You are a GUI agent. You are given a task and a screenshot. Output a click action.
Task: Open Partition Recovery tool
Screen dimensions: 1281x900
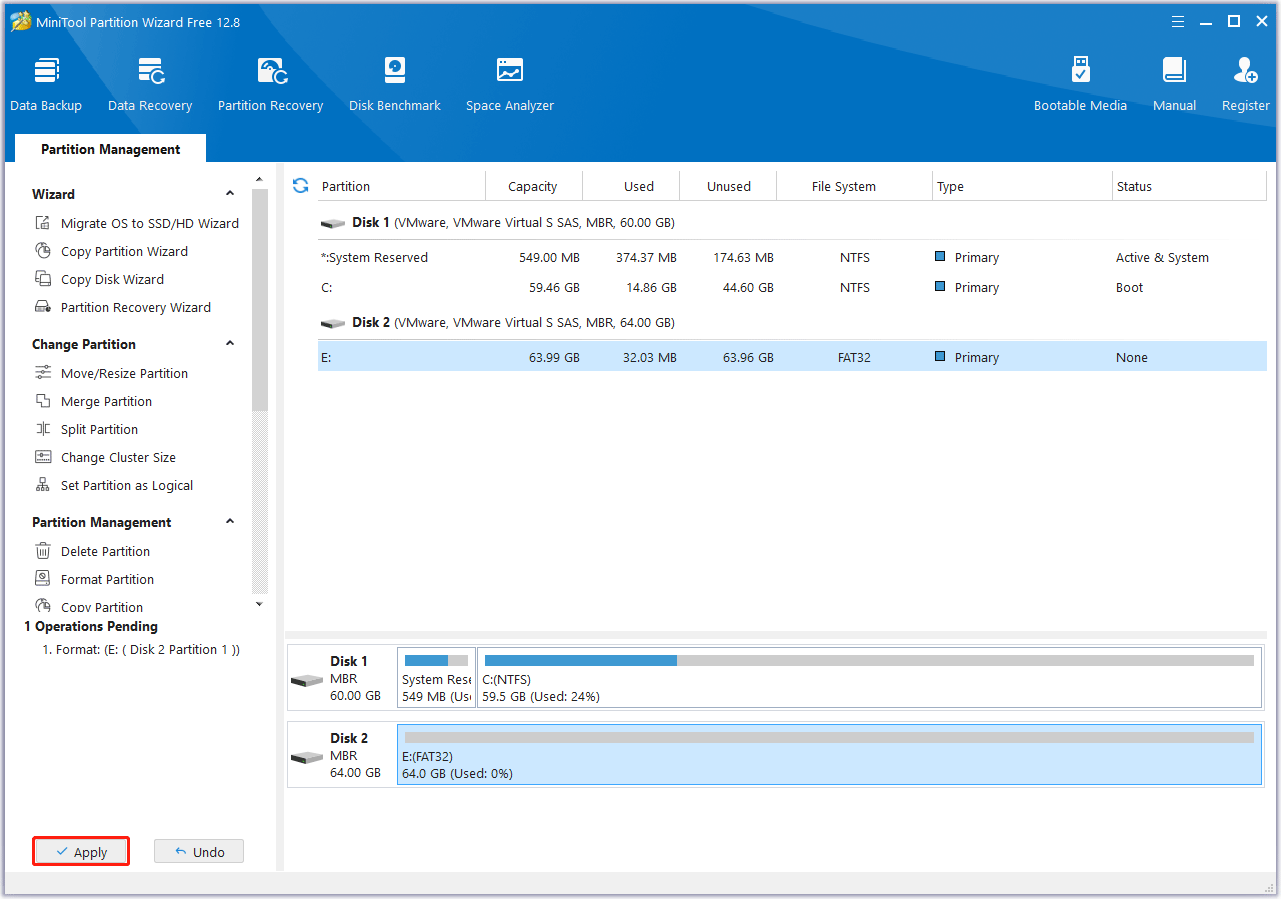pos(270,84)
